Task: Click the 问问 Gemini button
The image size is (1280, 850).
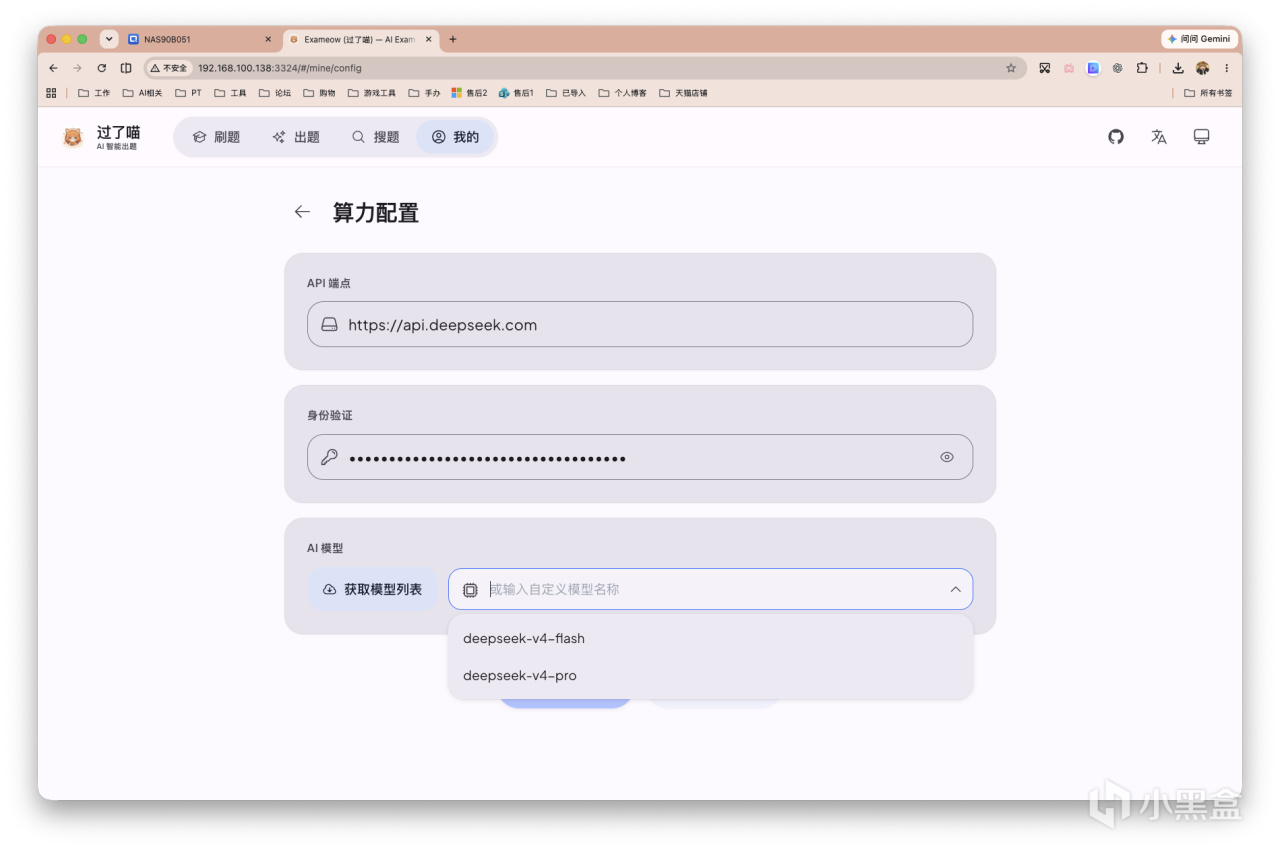Action: tap(1200, 39)
